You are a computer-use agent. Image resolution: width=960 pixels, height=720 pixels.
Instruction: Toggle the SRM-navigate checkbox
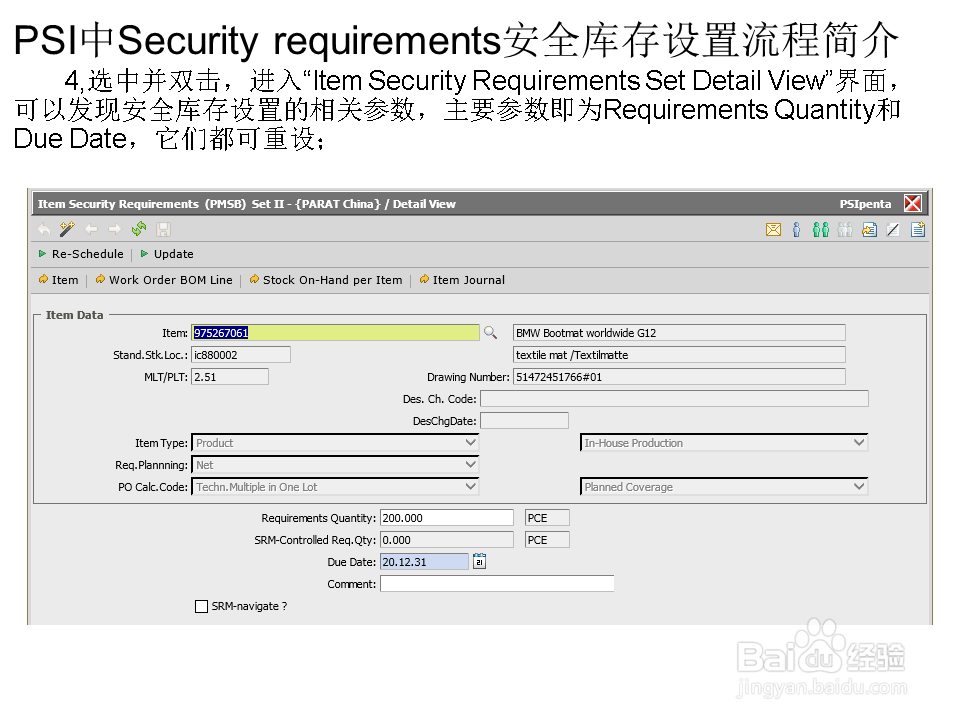click(201, 606)
